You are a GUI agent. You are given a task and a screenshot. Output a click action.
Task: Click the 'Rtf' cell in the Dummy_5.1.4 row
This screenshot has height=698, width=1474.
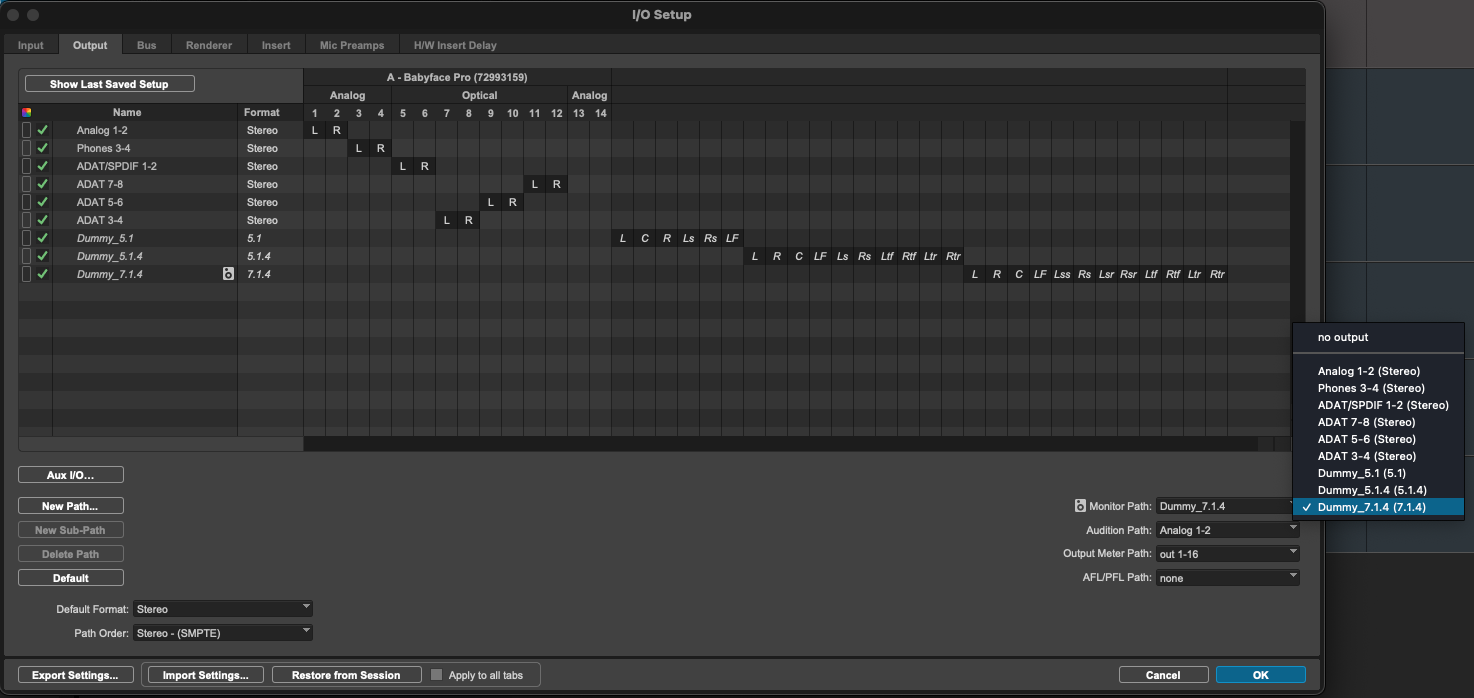pyautogui.click(x=908, y=256)
